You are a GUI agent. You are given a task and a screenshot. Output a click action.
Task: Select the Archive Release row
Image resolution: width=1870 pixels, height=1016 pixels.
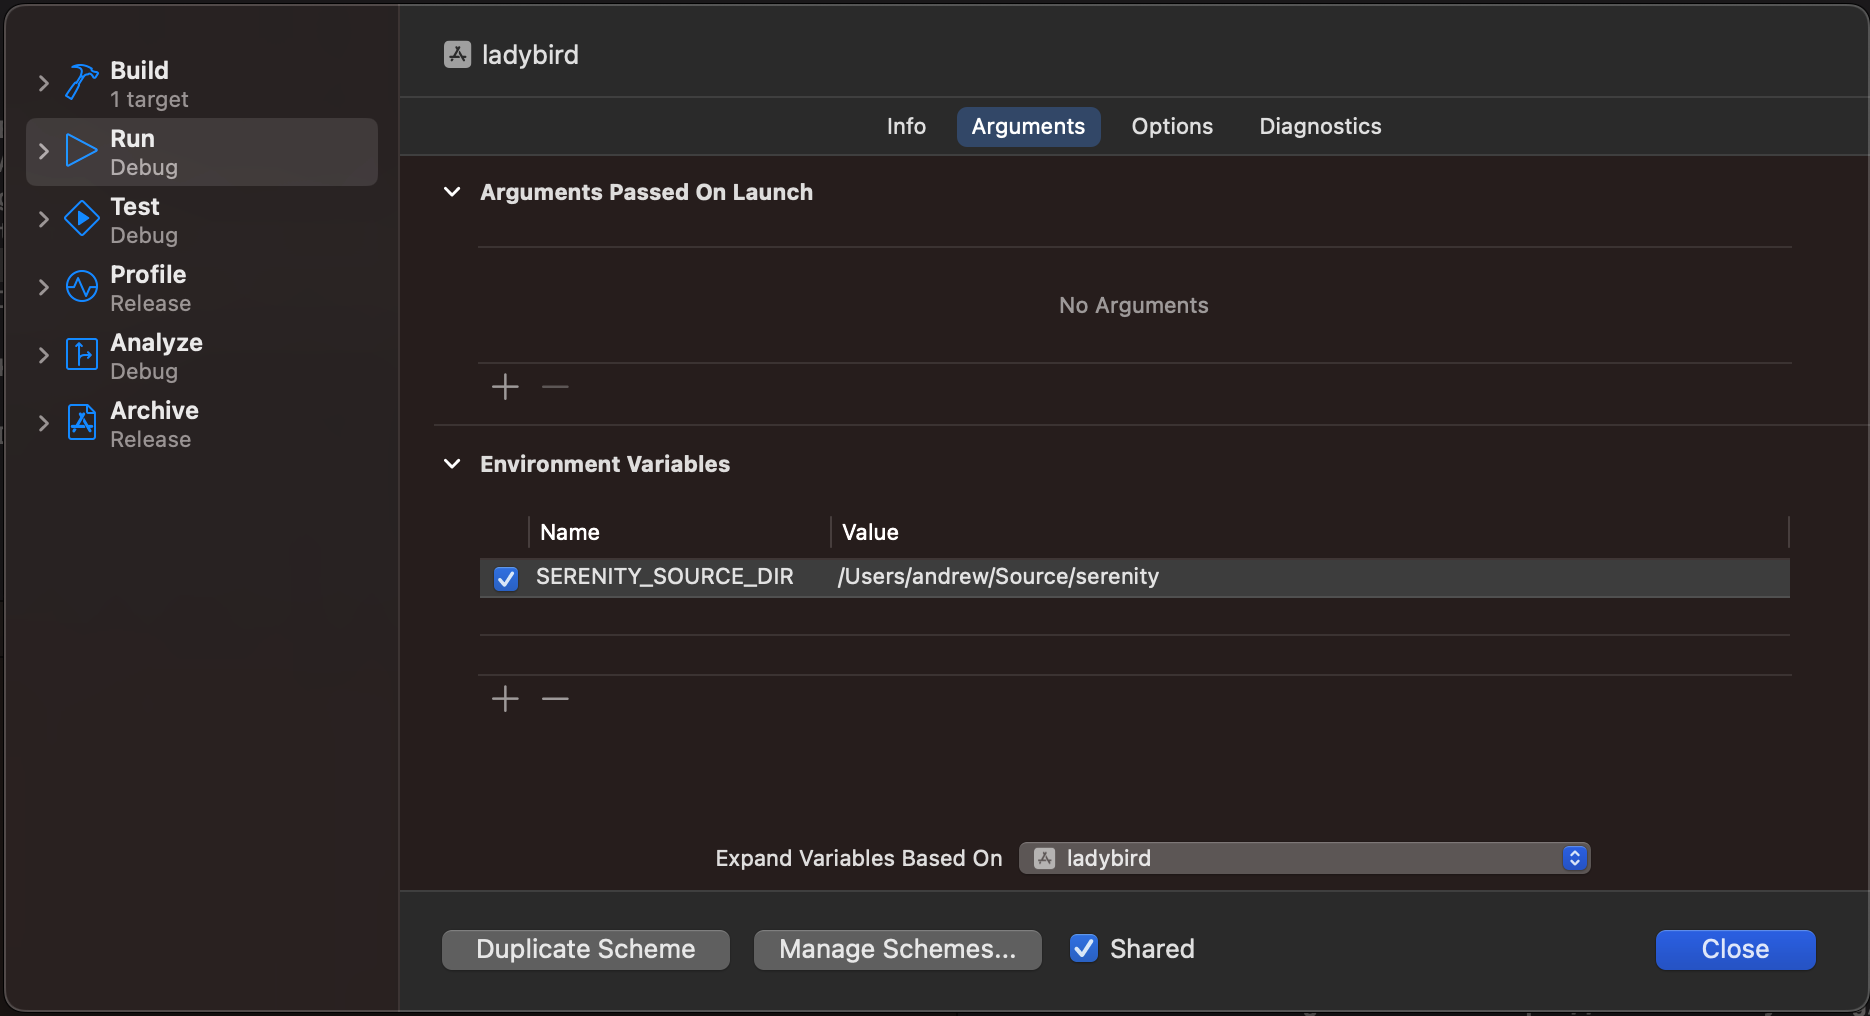tap(202, 424)
